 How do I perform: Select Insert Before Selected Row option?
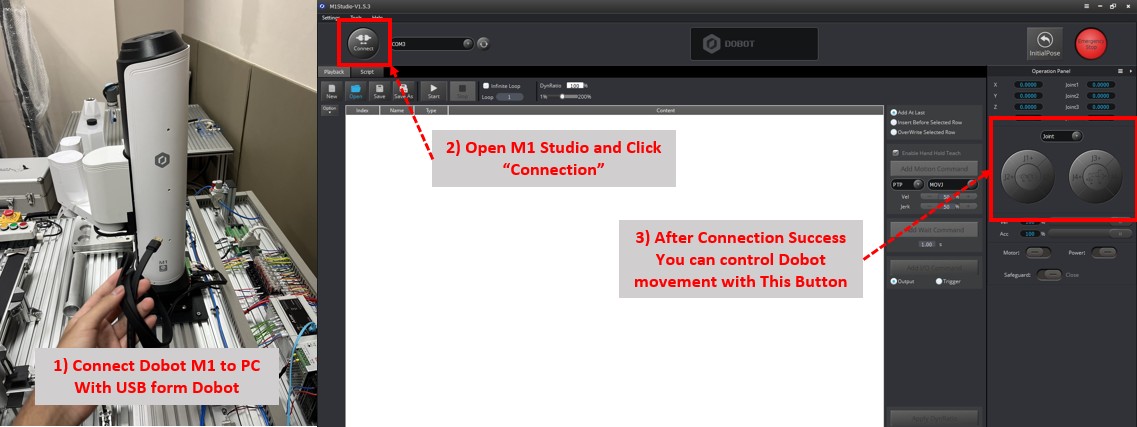click(x=894, y=123)
